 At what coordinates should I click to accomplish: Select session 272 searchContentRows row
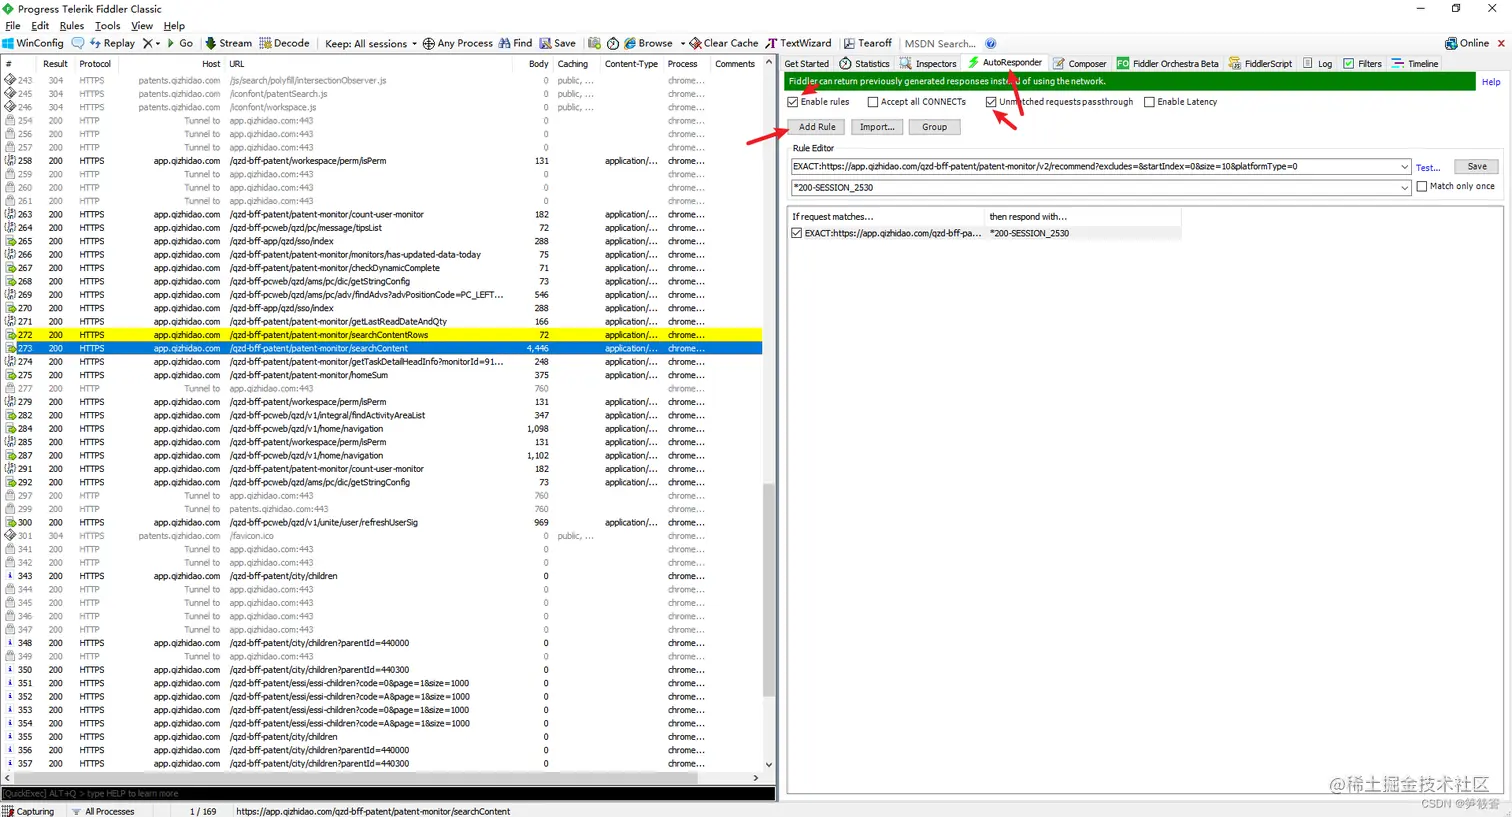click(x=382, y=335)
